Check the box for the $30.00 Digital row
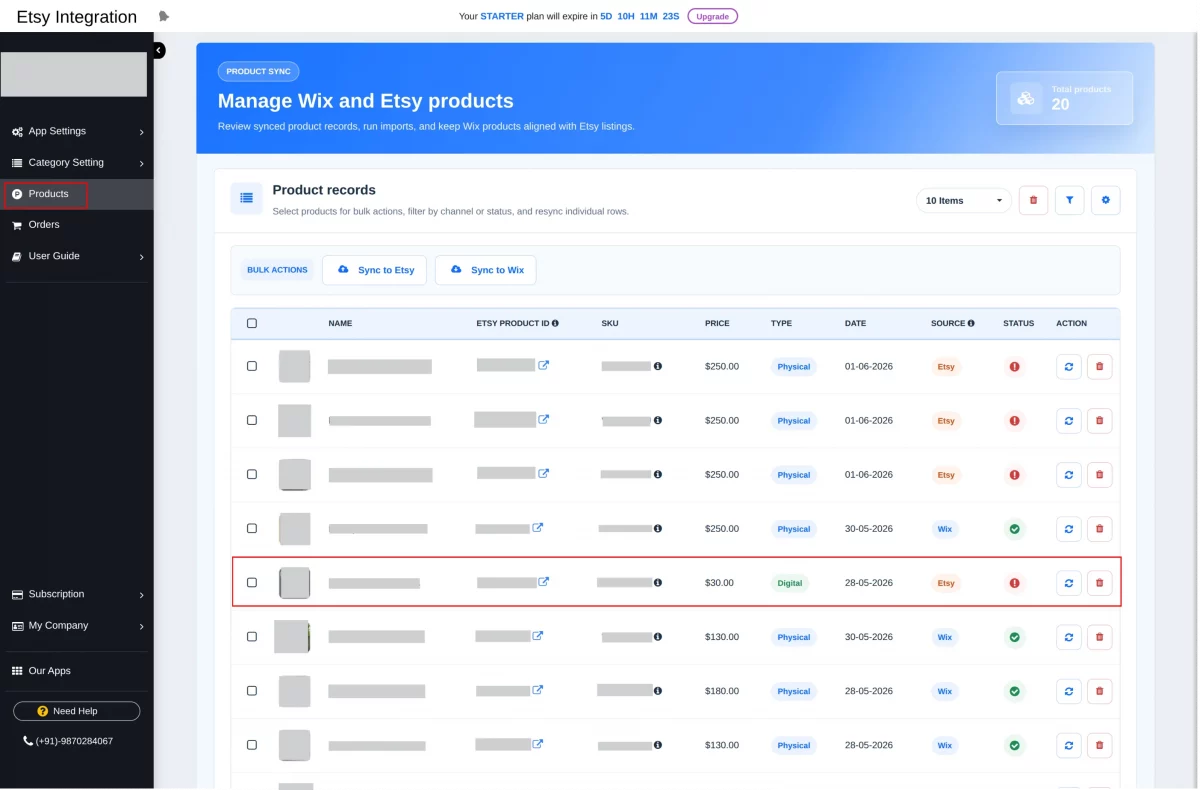The height and width of the screenshot is (790, 1200). (x=252, y=582)
